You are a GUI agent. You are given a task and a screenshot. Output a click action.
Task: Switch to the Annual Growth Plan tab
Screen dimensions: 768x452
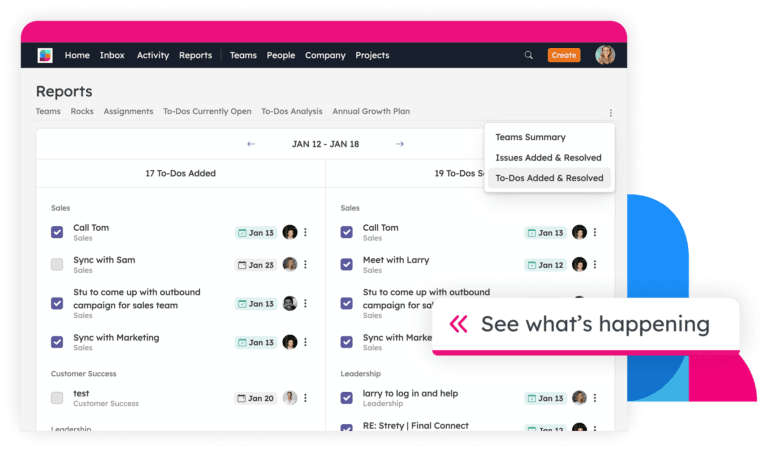coord(371,112)
